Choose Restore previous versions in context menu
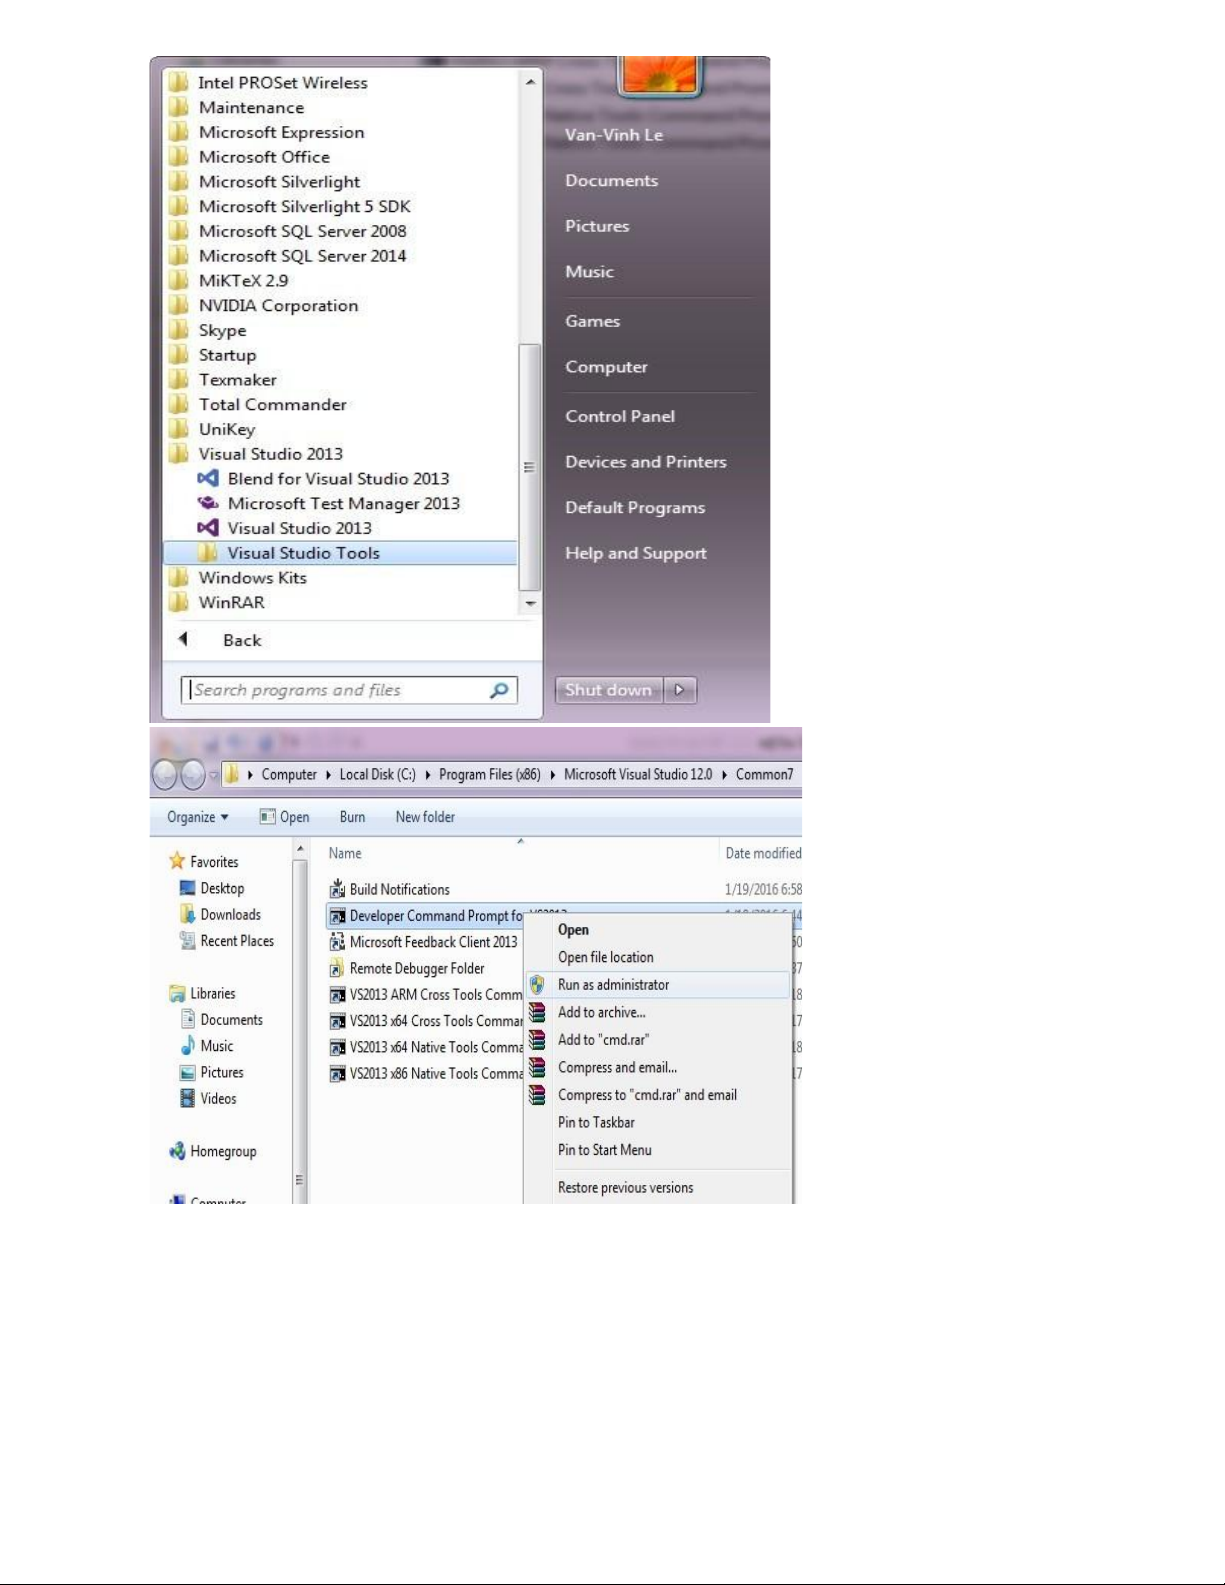This screenshot has width=1225, height=1585. coord(658,1188)
